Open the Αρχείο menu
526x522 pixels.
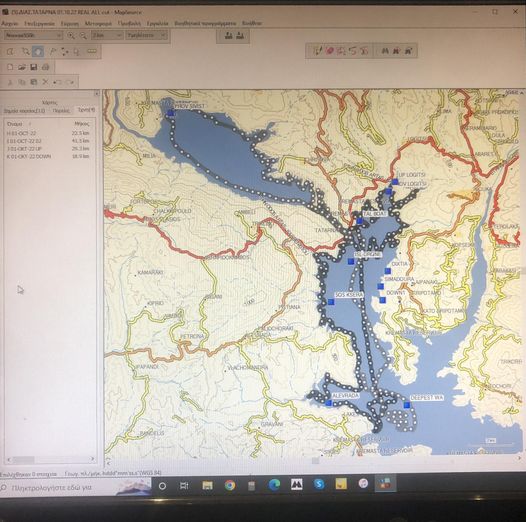pyautogui.click(x=10, y=23)
